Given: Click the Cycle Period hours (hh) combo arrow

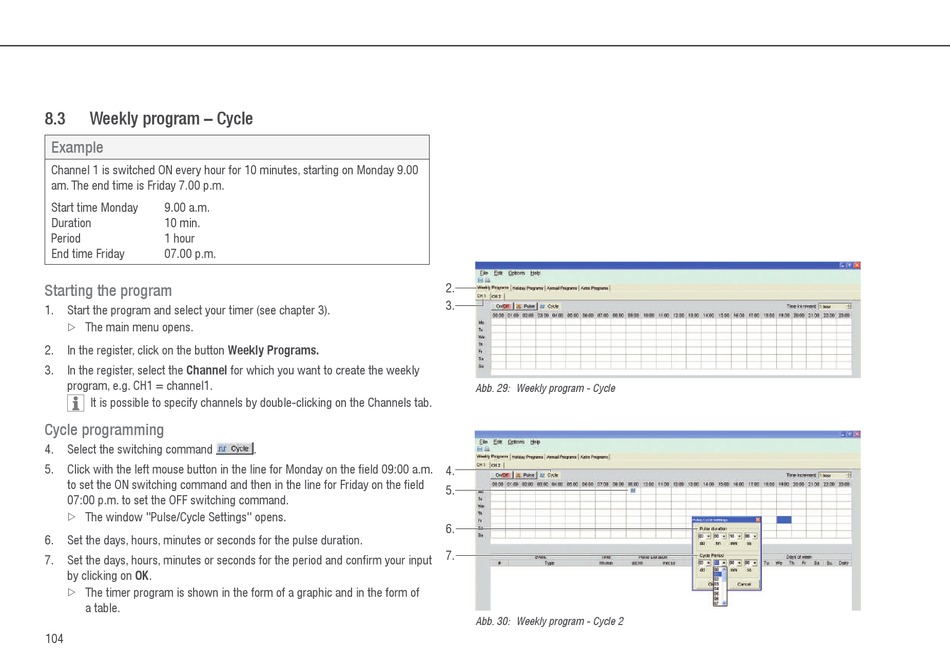Looking at the screenshot, I should click(724, 563).
